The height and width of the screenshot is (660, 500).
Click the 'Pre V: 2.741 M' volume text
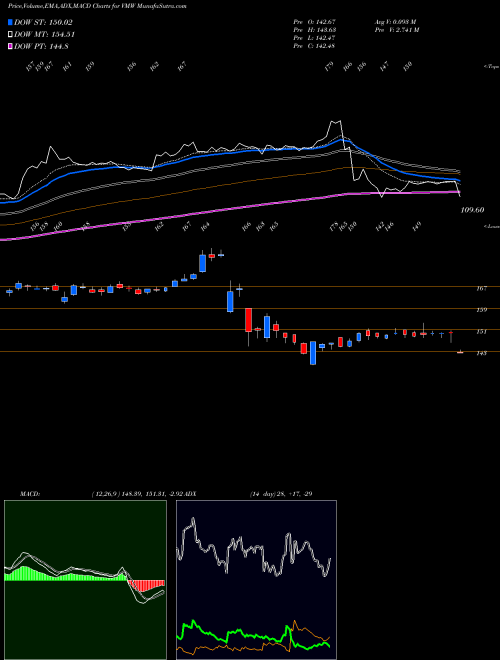(x=396, y=30)
